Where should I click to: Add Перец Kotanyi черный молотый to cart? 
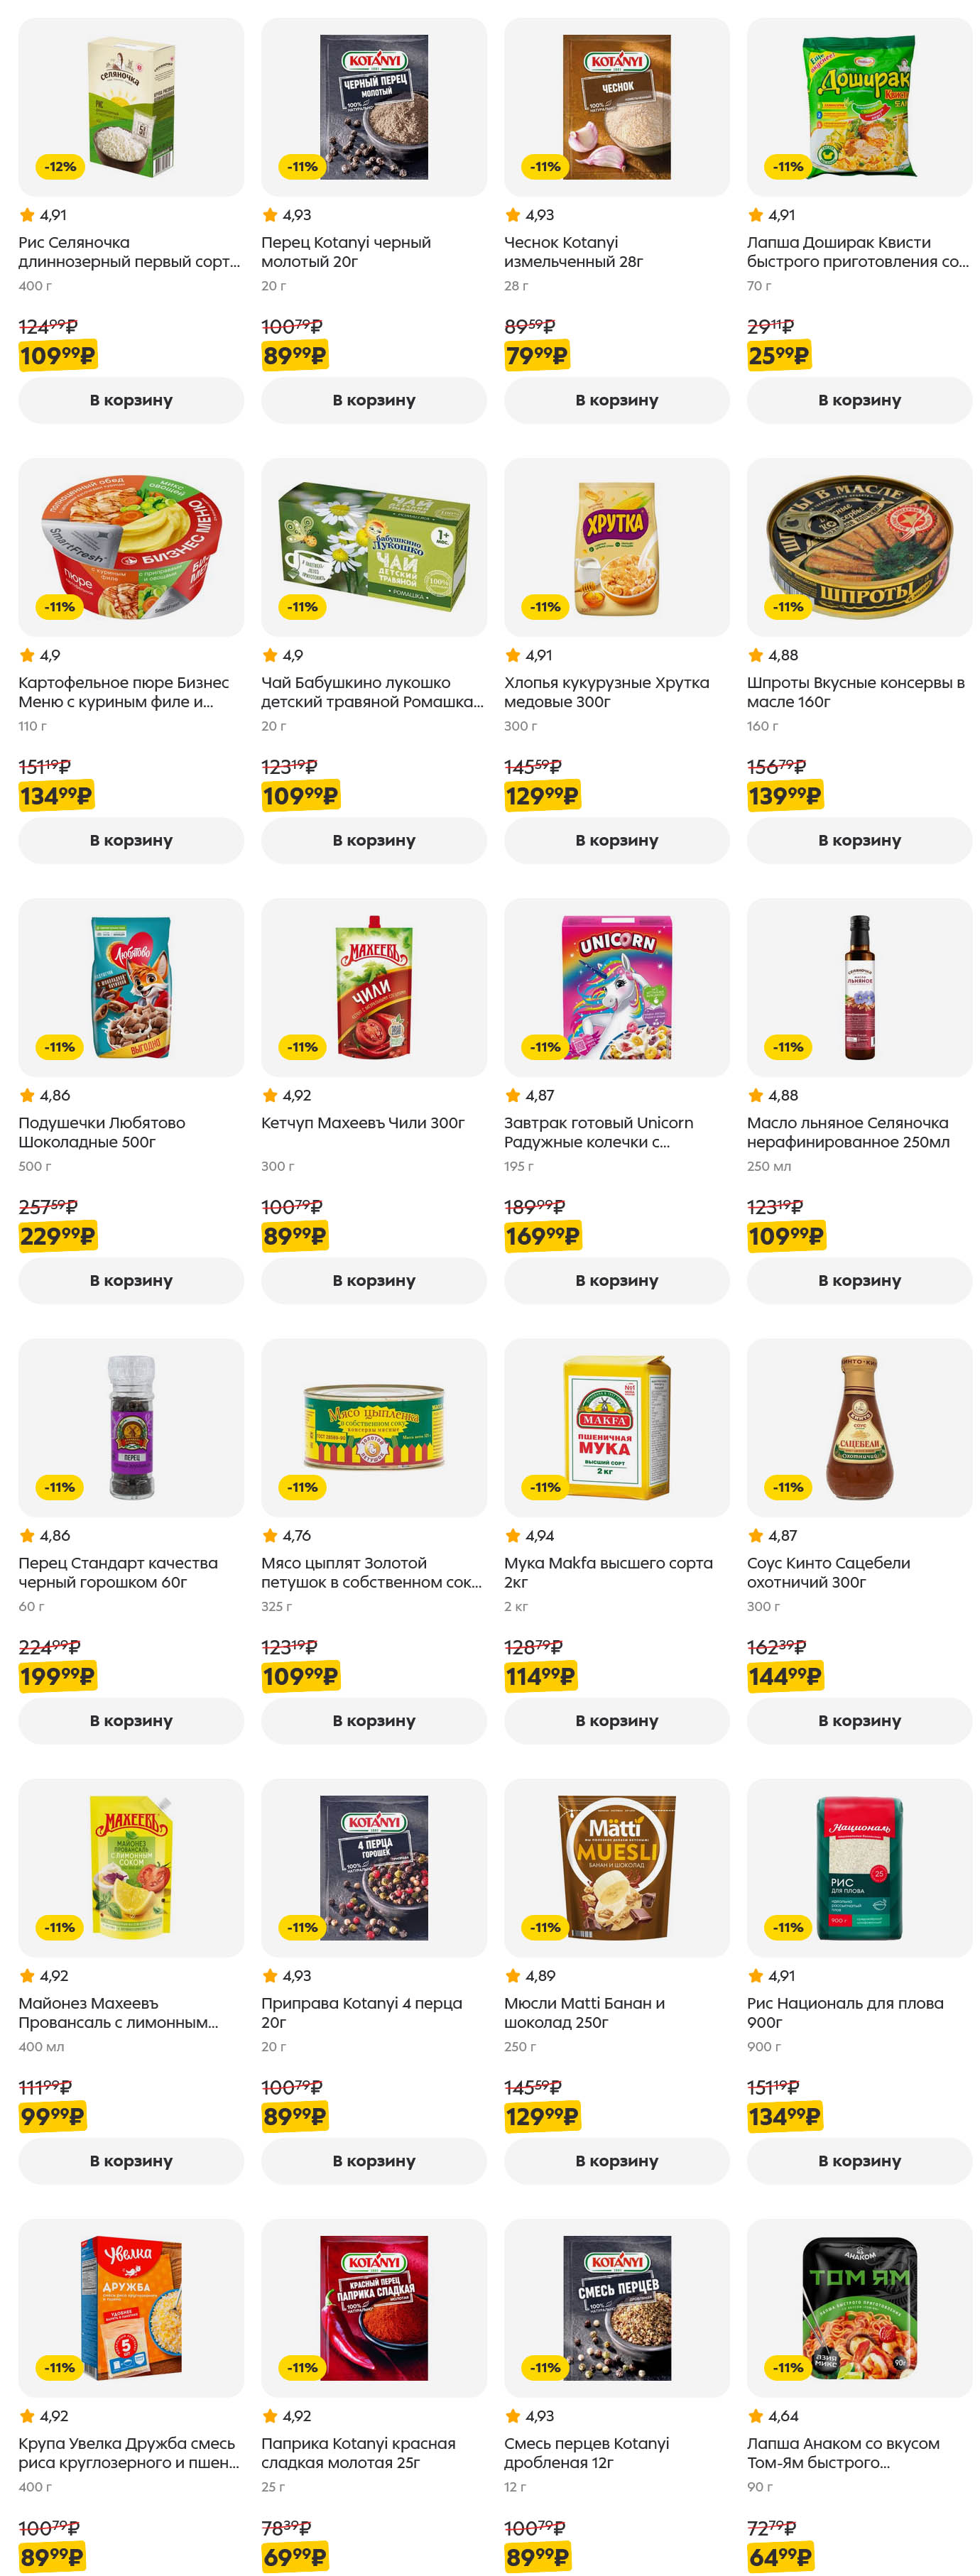point(373,400)
